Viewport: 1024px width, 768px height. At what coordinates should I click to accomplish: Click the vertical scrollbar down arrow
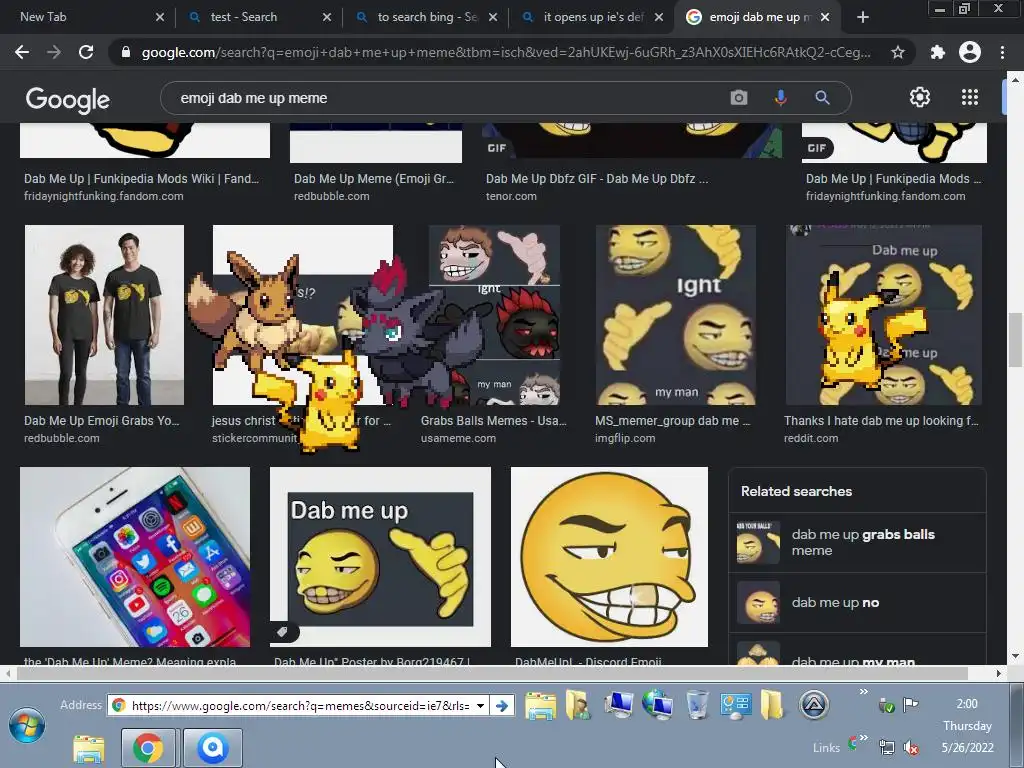[1015, 656]
